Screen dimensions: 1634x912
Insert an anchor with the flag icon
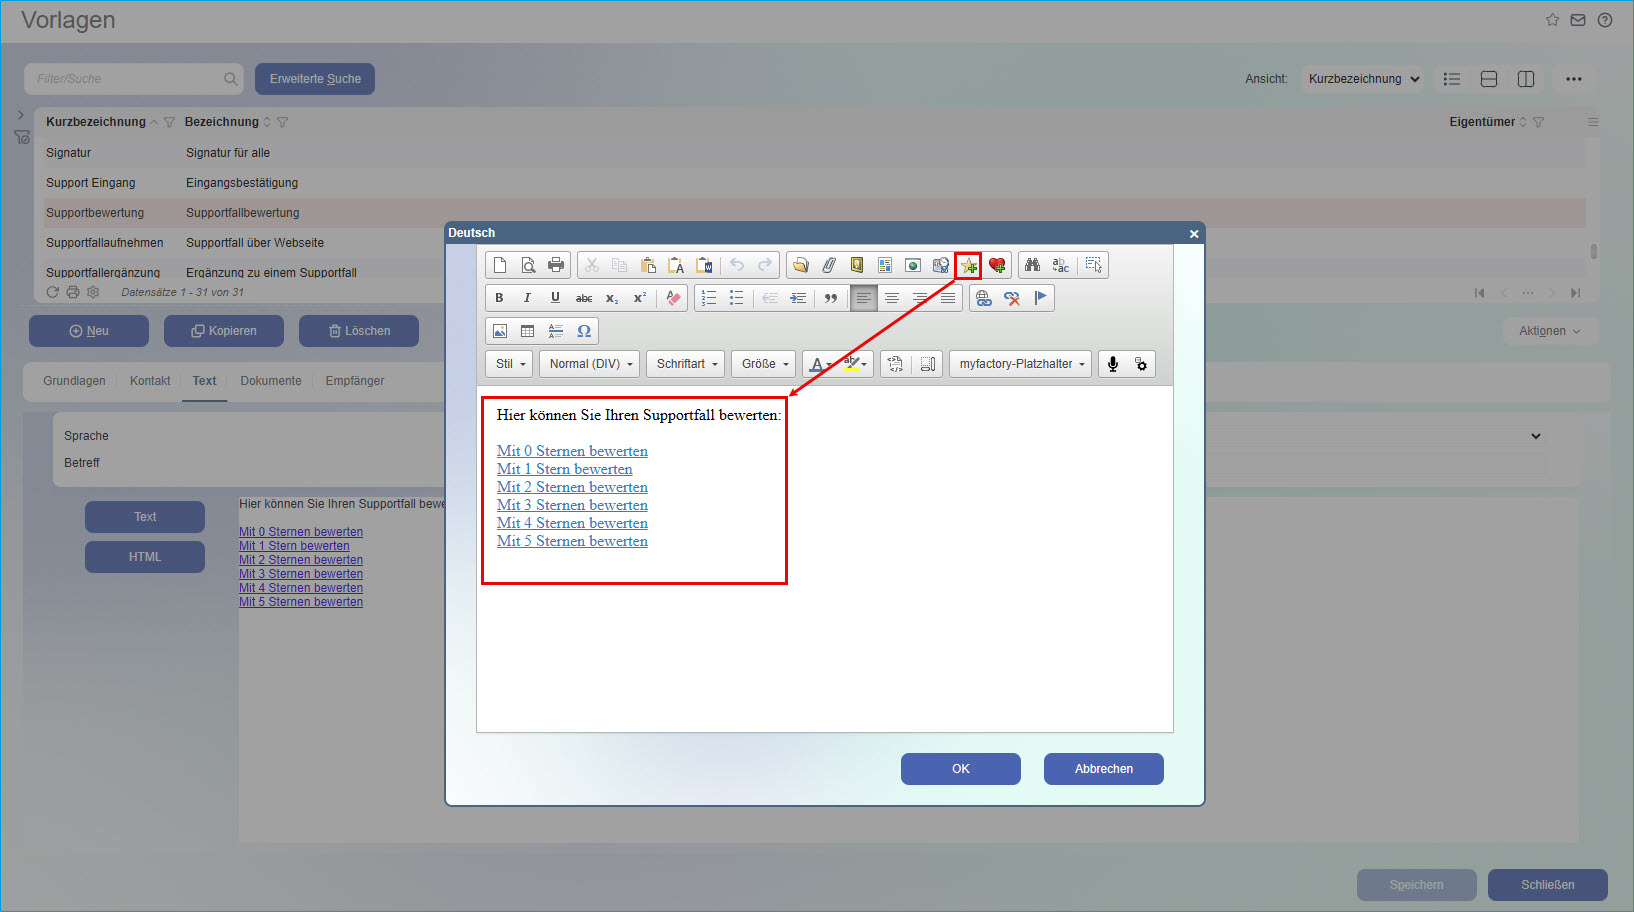[x=1040, y=298]
